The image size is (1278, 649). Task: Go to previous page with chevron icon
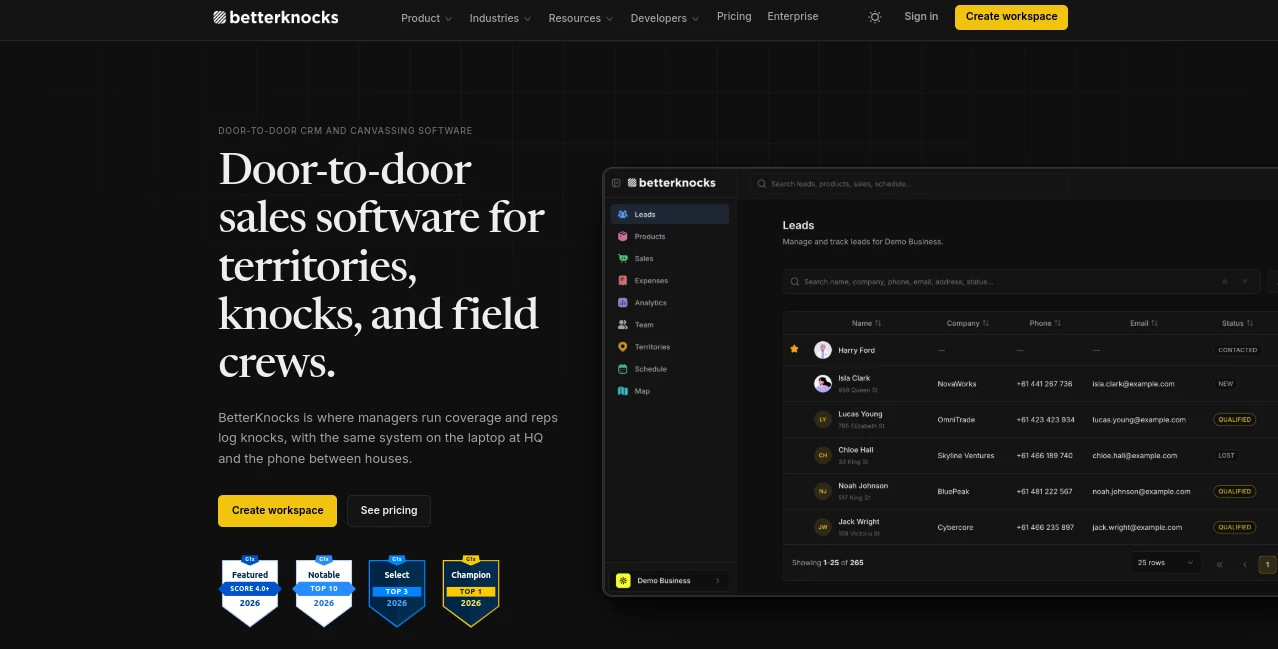(x=1245, y=564)
